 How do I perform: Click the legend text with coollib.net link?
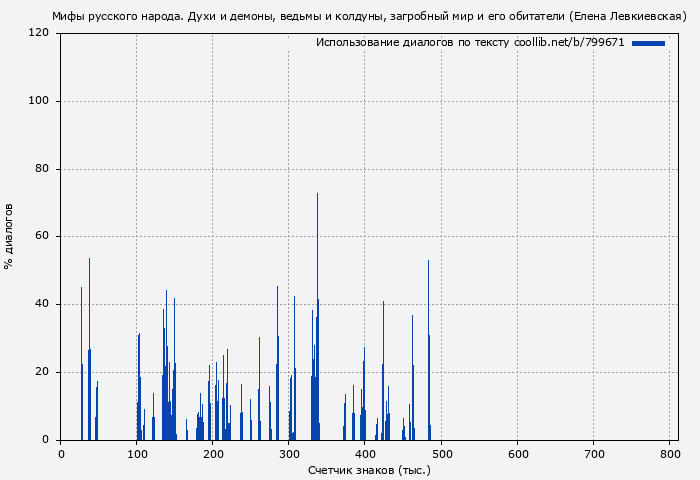pyautogui.click(x=470, y=43)
